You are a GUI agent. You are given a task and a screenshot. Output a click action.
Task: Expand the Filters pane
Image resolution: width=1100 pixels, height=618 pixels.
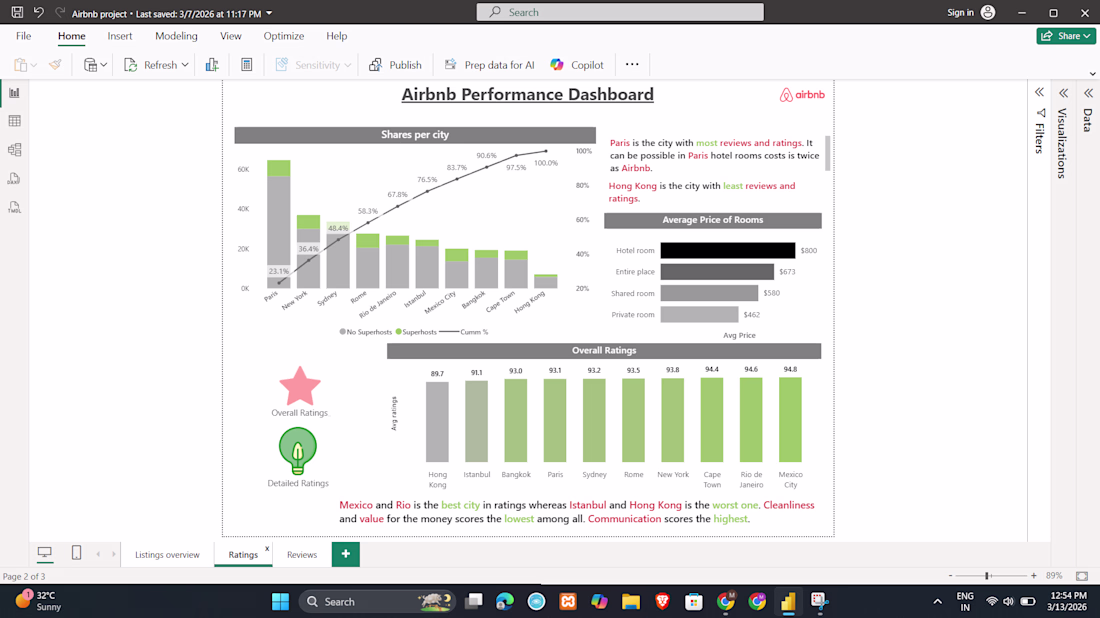(x=1040, y=93)
